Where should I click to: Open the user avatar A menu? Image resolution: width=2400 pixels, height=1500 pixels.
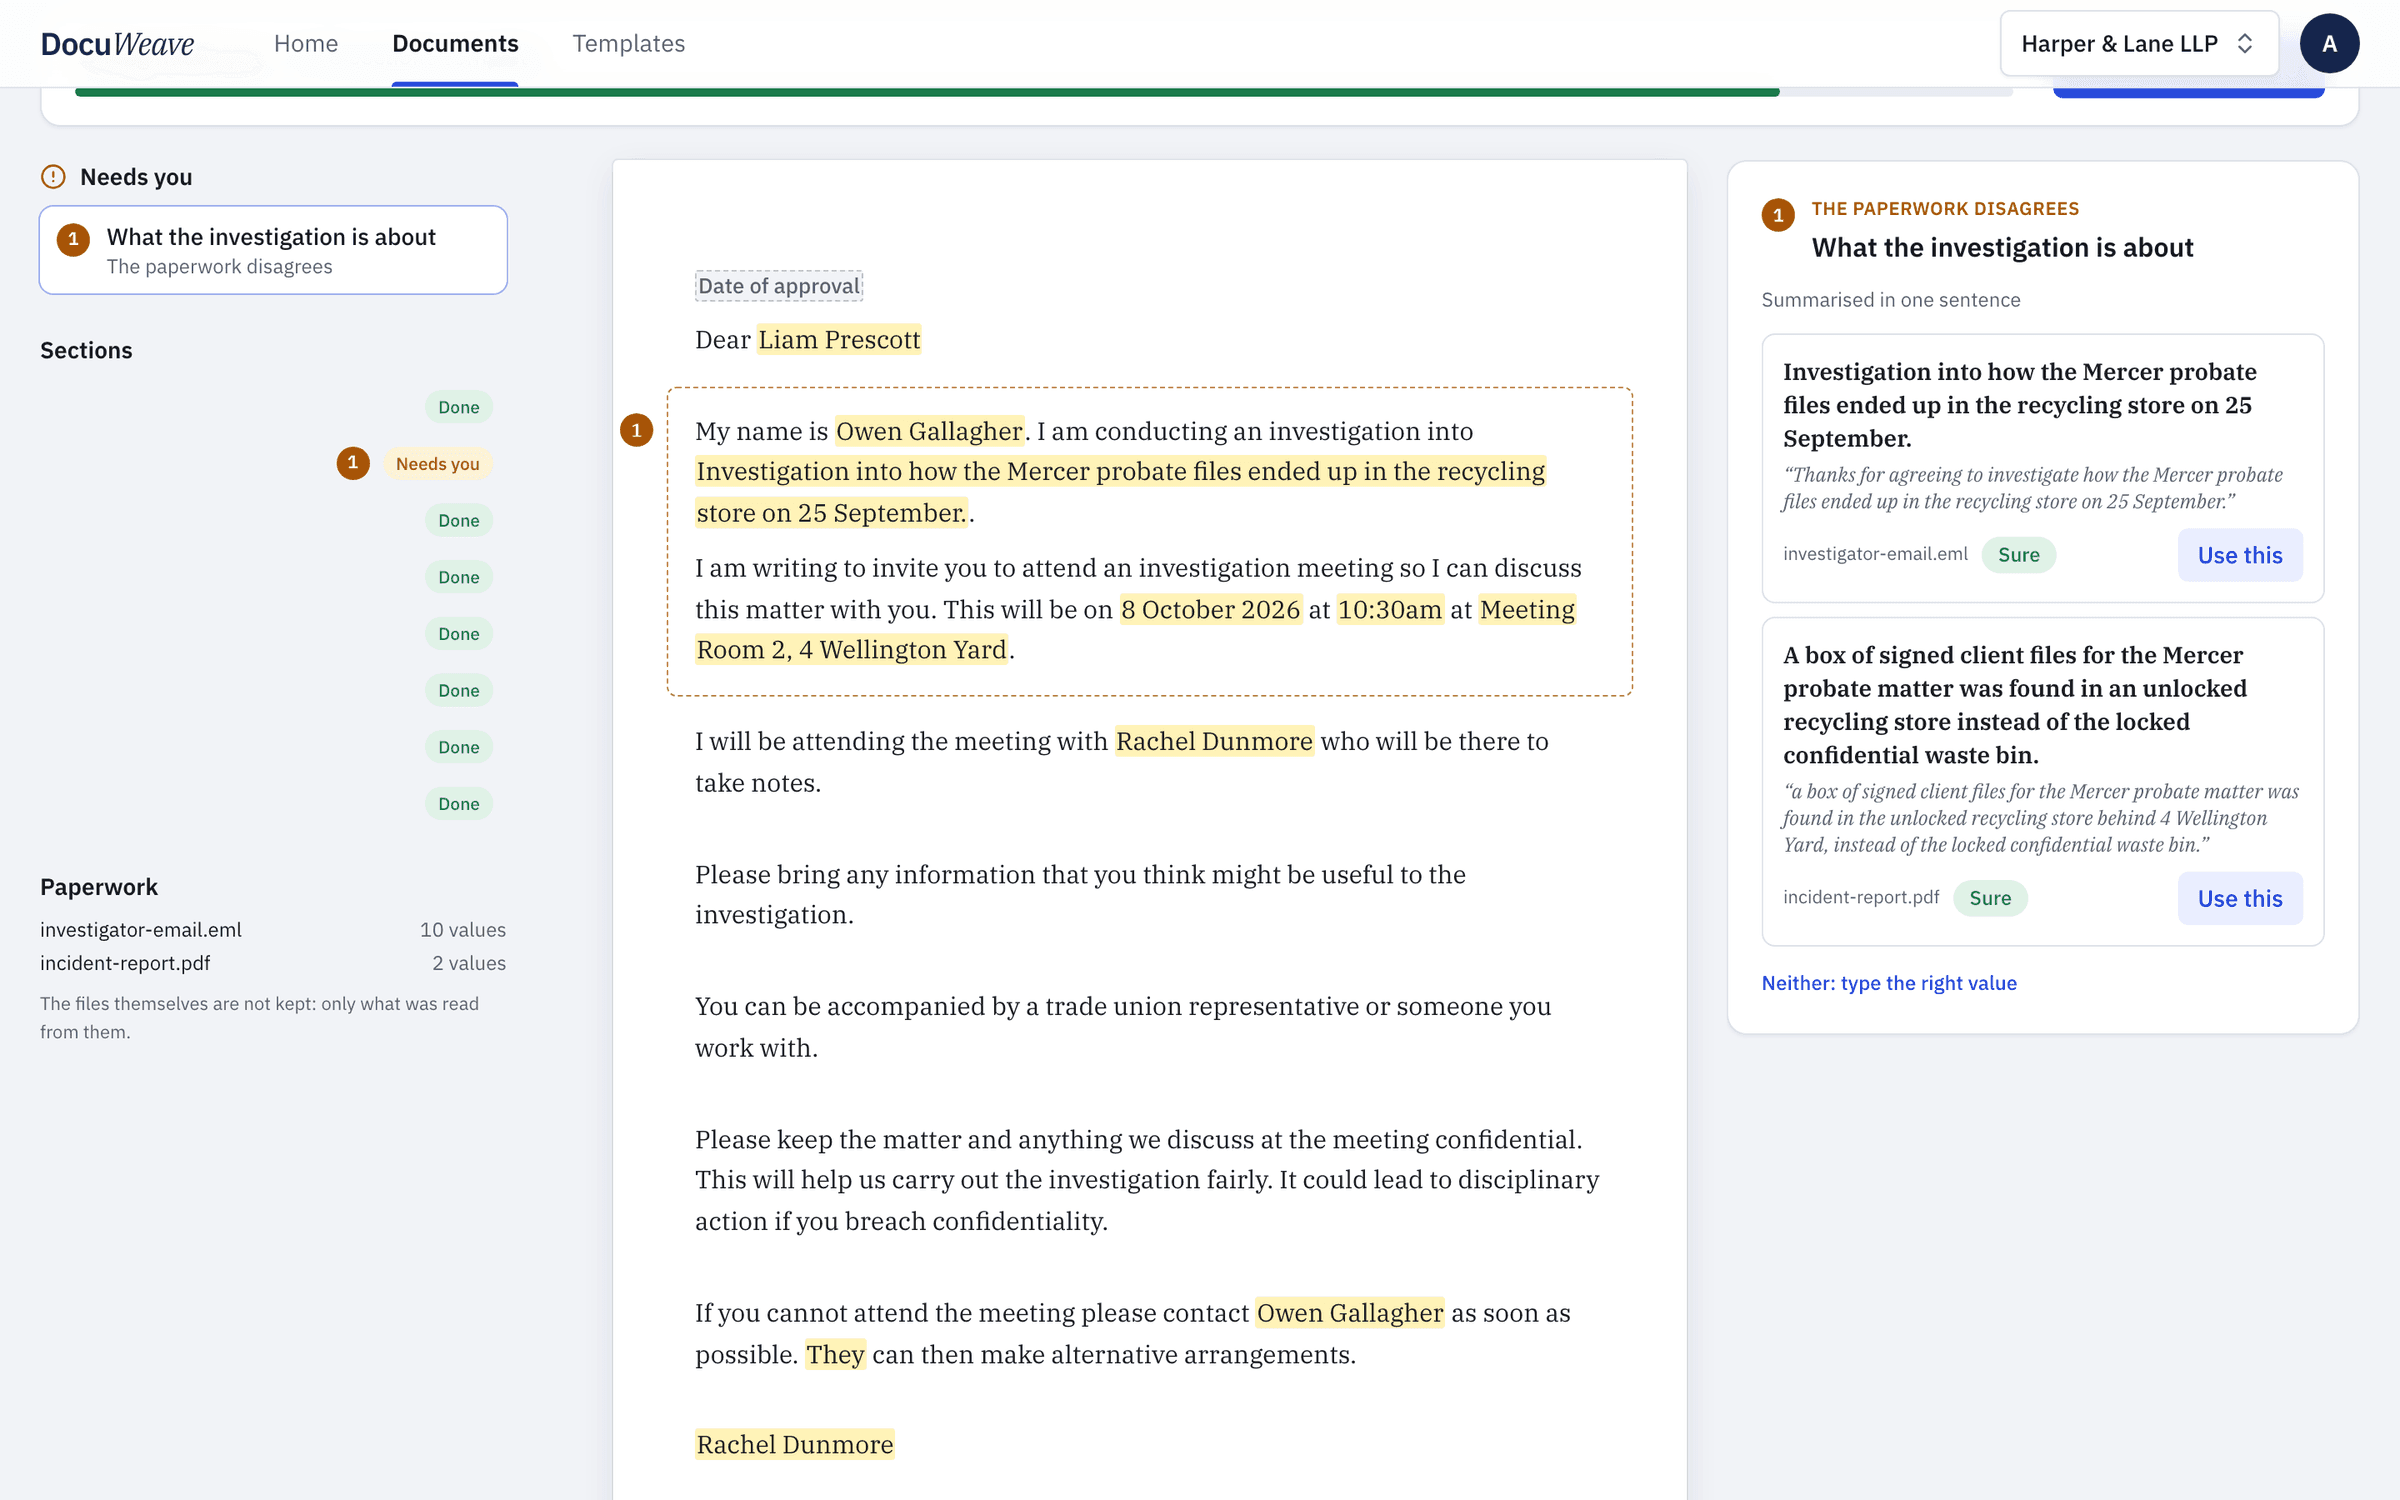(x=2329, y=43)
